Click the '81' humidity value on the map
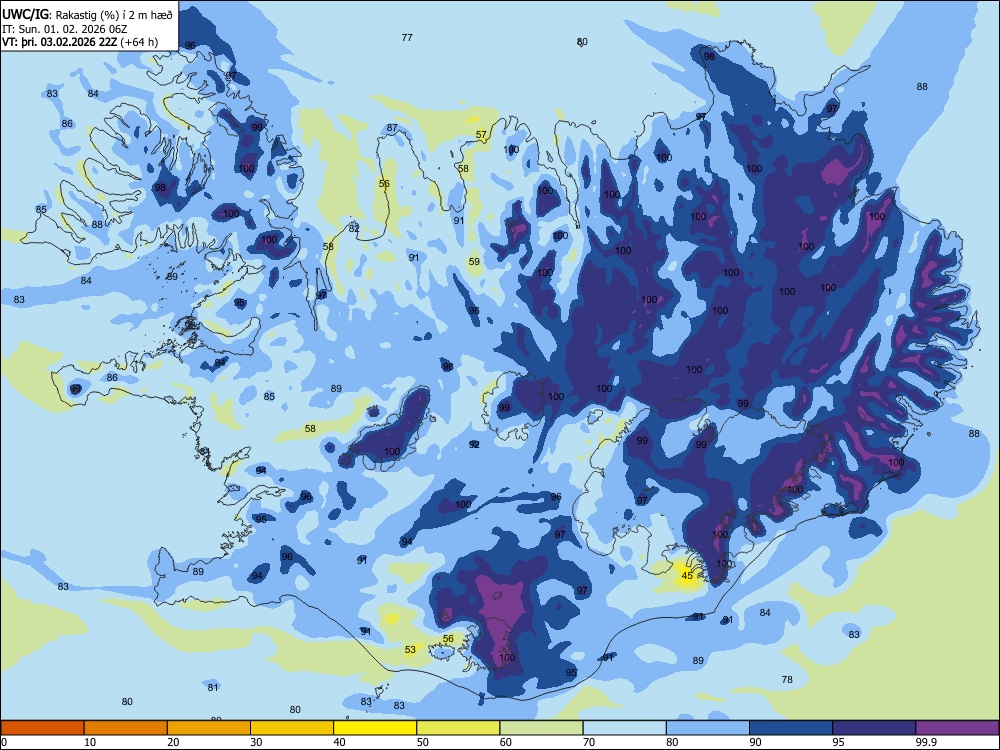Image resolution: width=1000 pixels, height=750 pixels. (x=213, y=688)
